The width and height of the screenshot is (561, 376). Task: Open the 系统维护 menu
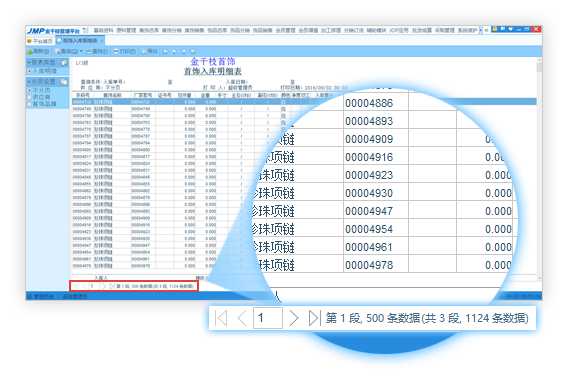click(467, 30)
